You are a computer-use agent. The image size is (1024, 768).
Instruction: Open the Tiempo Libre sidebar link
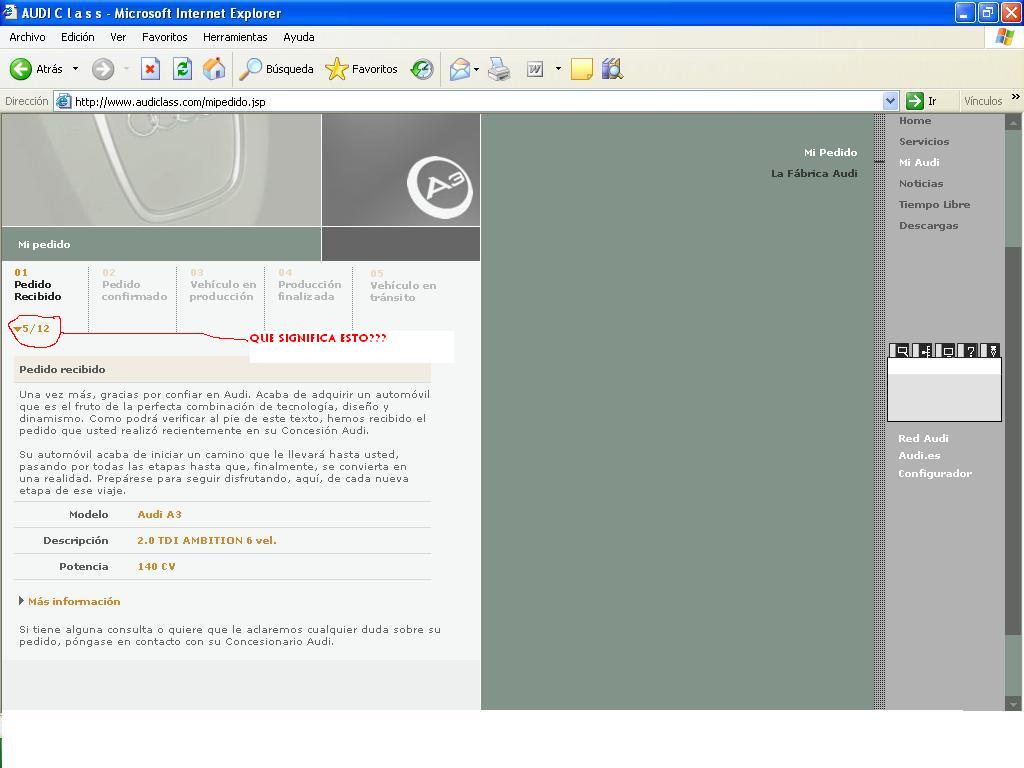935,204
